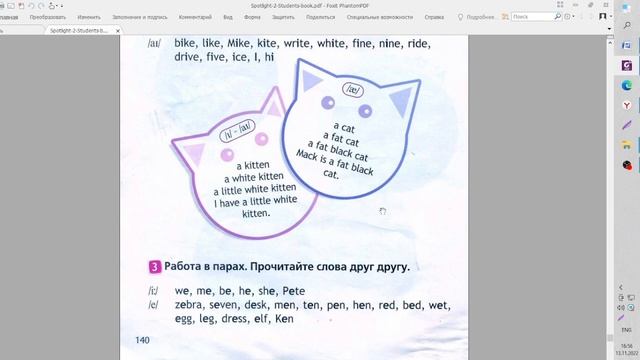640x360 pixels.
Task: Open Windows search from the taskbar magnifier
Action: coord(627,25)
